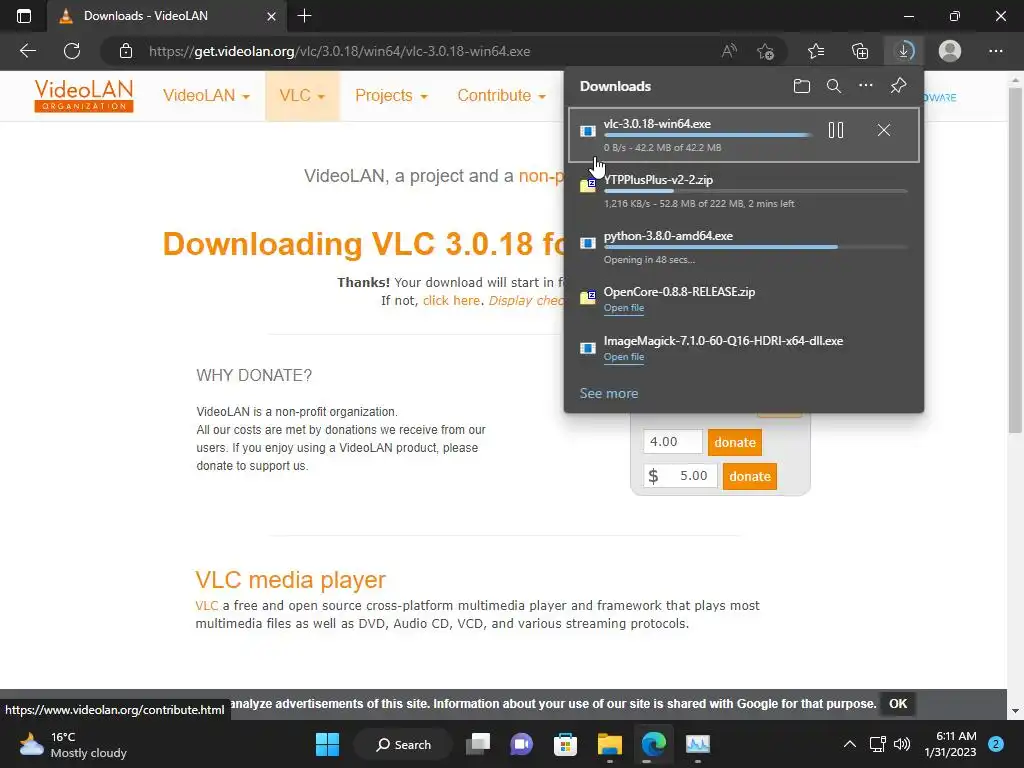The image size is (1024, 768).
Task: Click the vlc-3.0.18 download progress bar
Action: (708, 135)
